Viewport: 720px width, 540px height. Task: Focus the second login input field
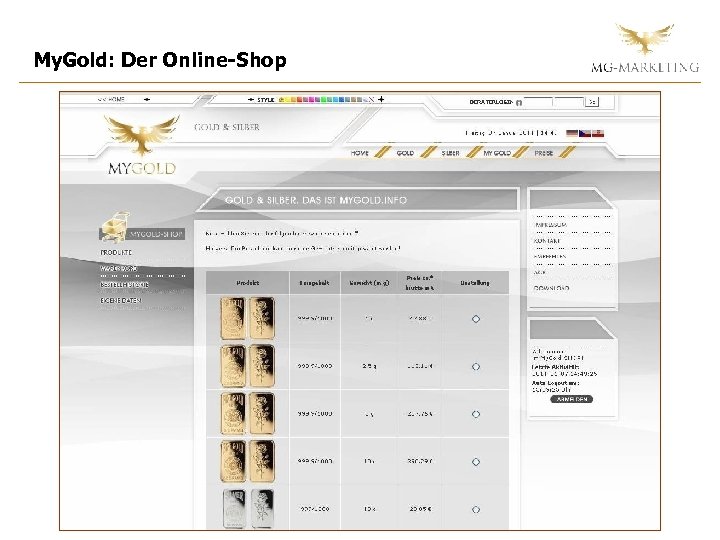[568, 102]
